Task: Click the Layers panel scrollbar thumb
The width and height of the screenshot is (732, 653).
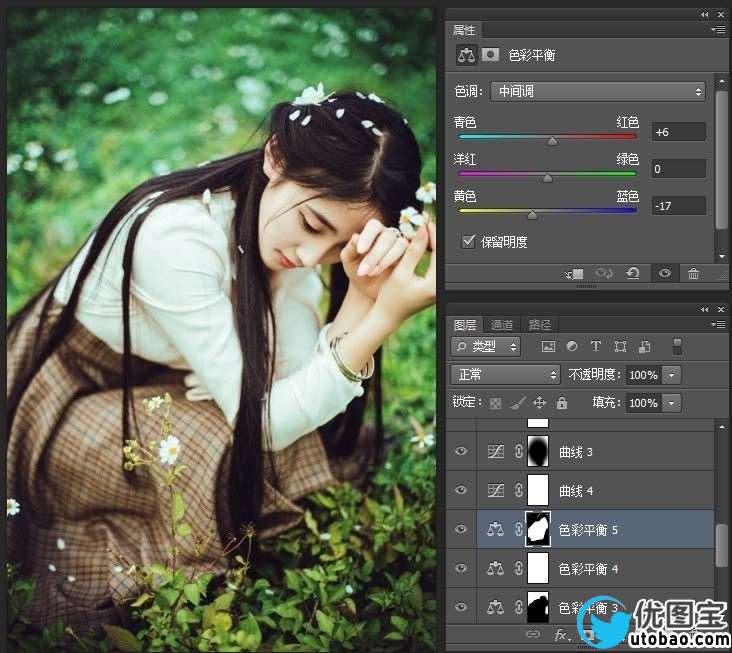Action: coord(722,545)
